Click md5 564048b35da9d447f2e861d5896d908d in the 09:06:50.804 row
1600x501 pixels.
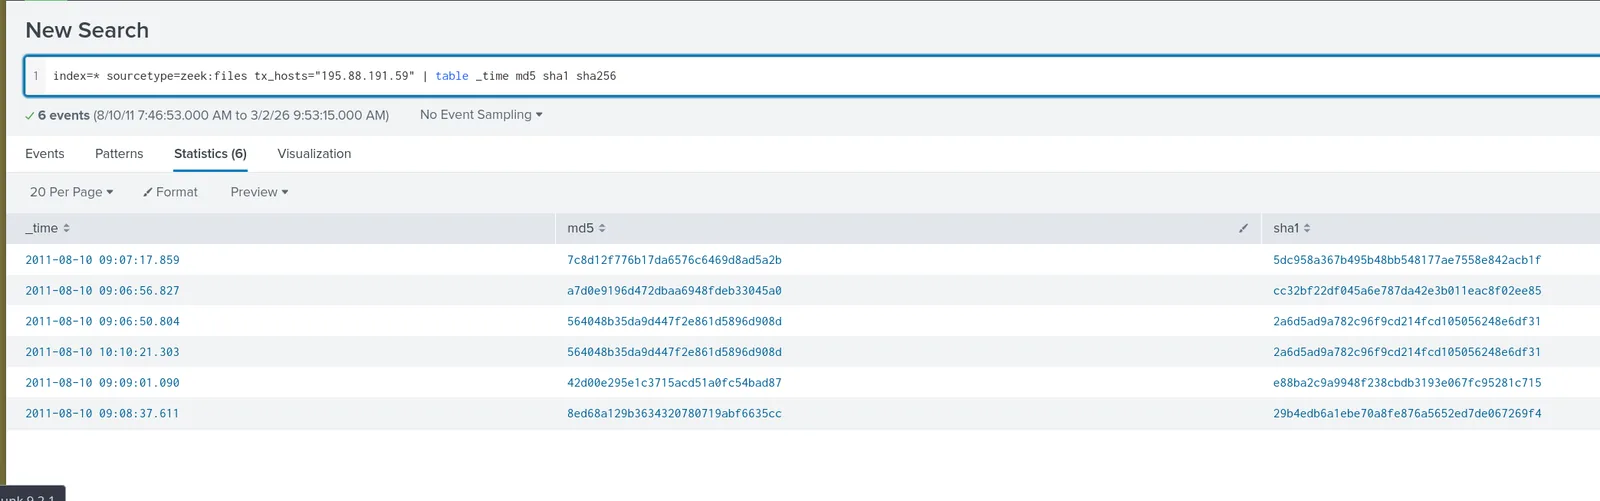click(x=674, y=322)
